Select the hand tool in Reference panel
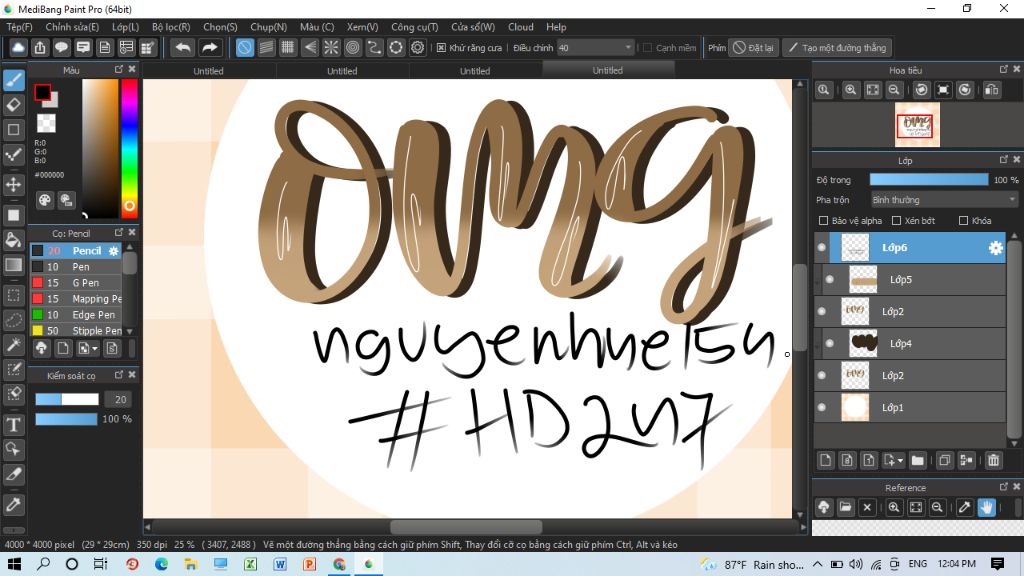The image size is (1024, 576). (986, 507)
